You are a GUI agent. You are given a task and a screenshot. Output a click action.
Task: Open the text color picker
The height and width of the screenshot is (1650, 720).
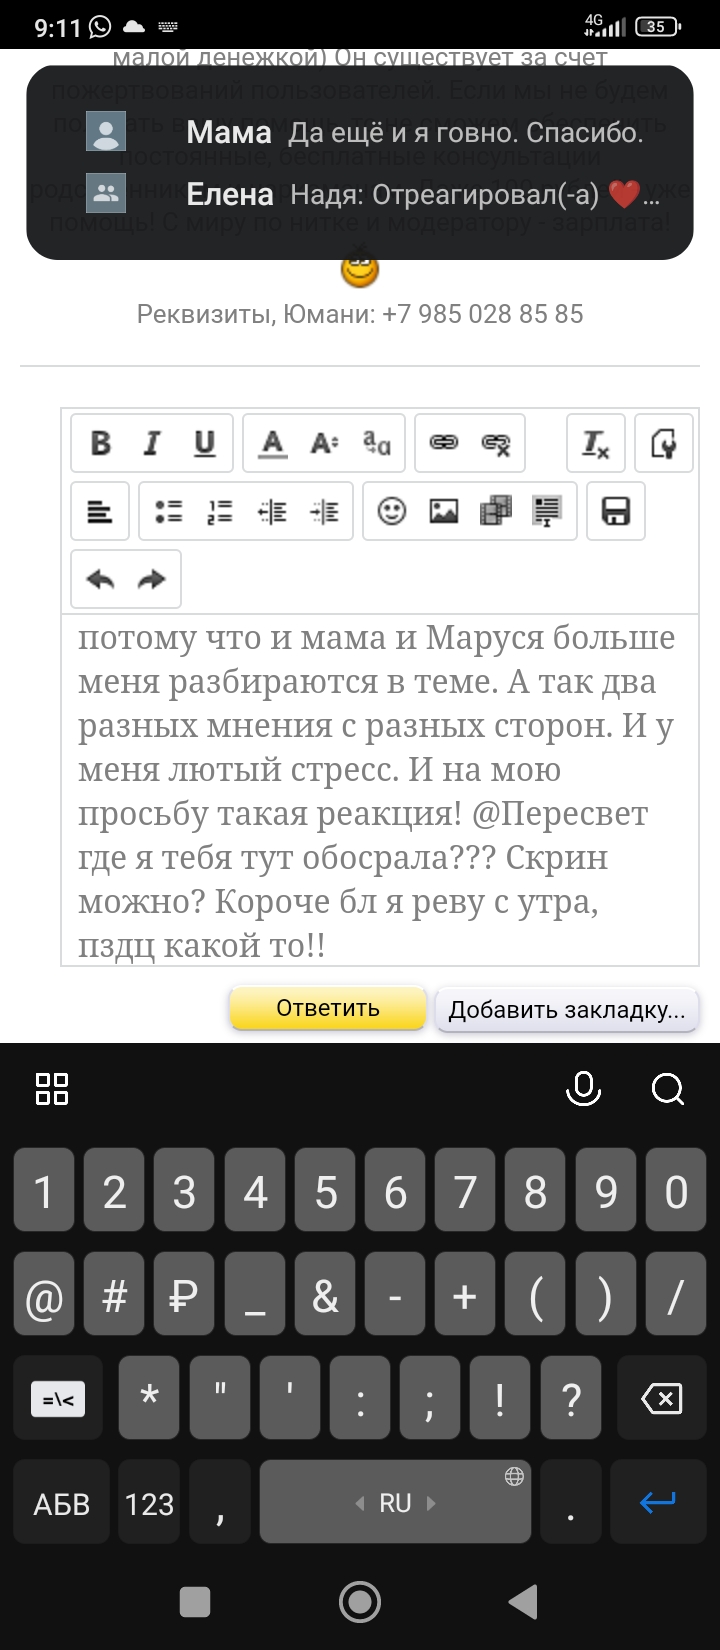[272, 443]
